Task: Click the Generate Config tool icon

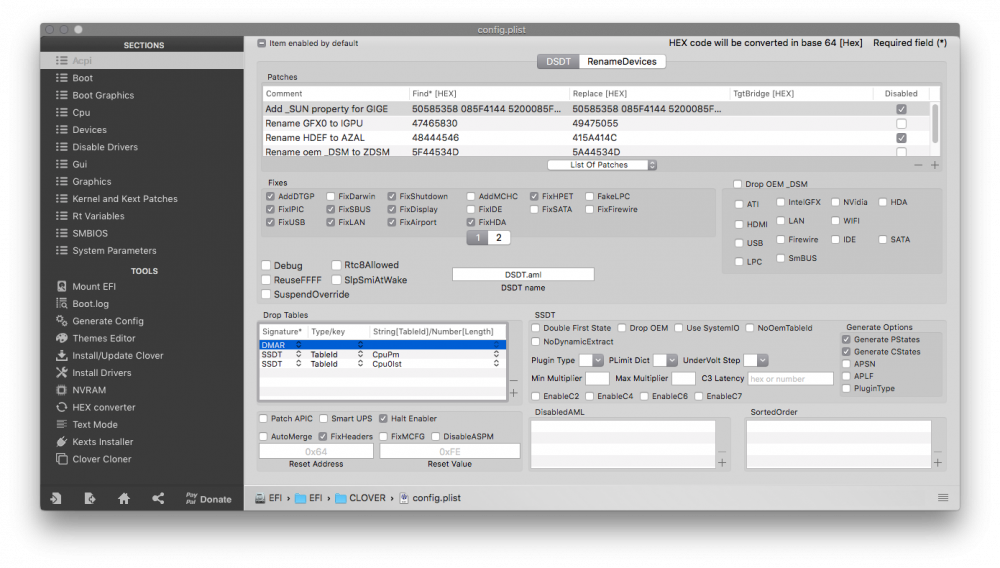Action: point(61,321)
